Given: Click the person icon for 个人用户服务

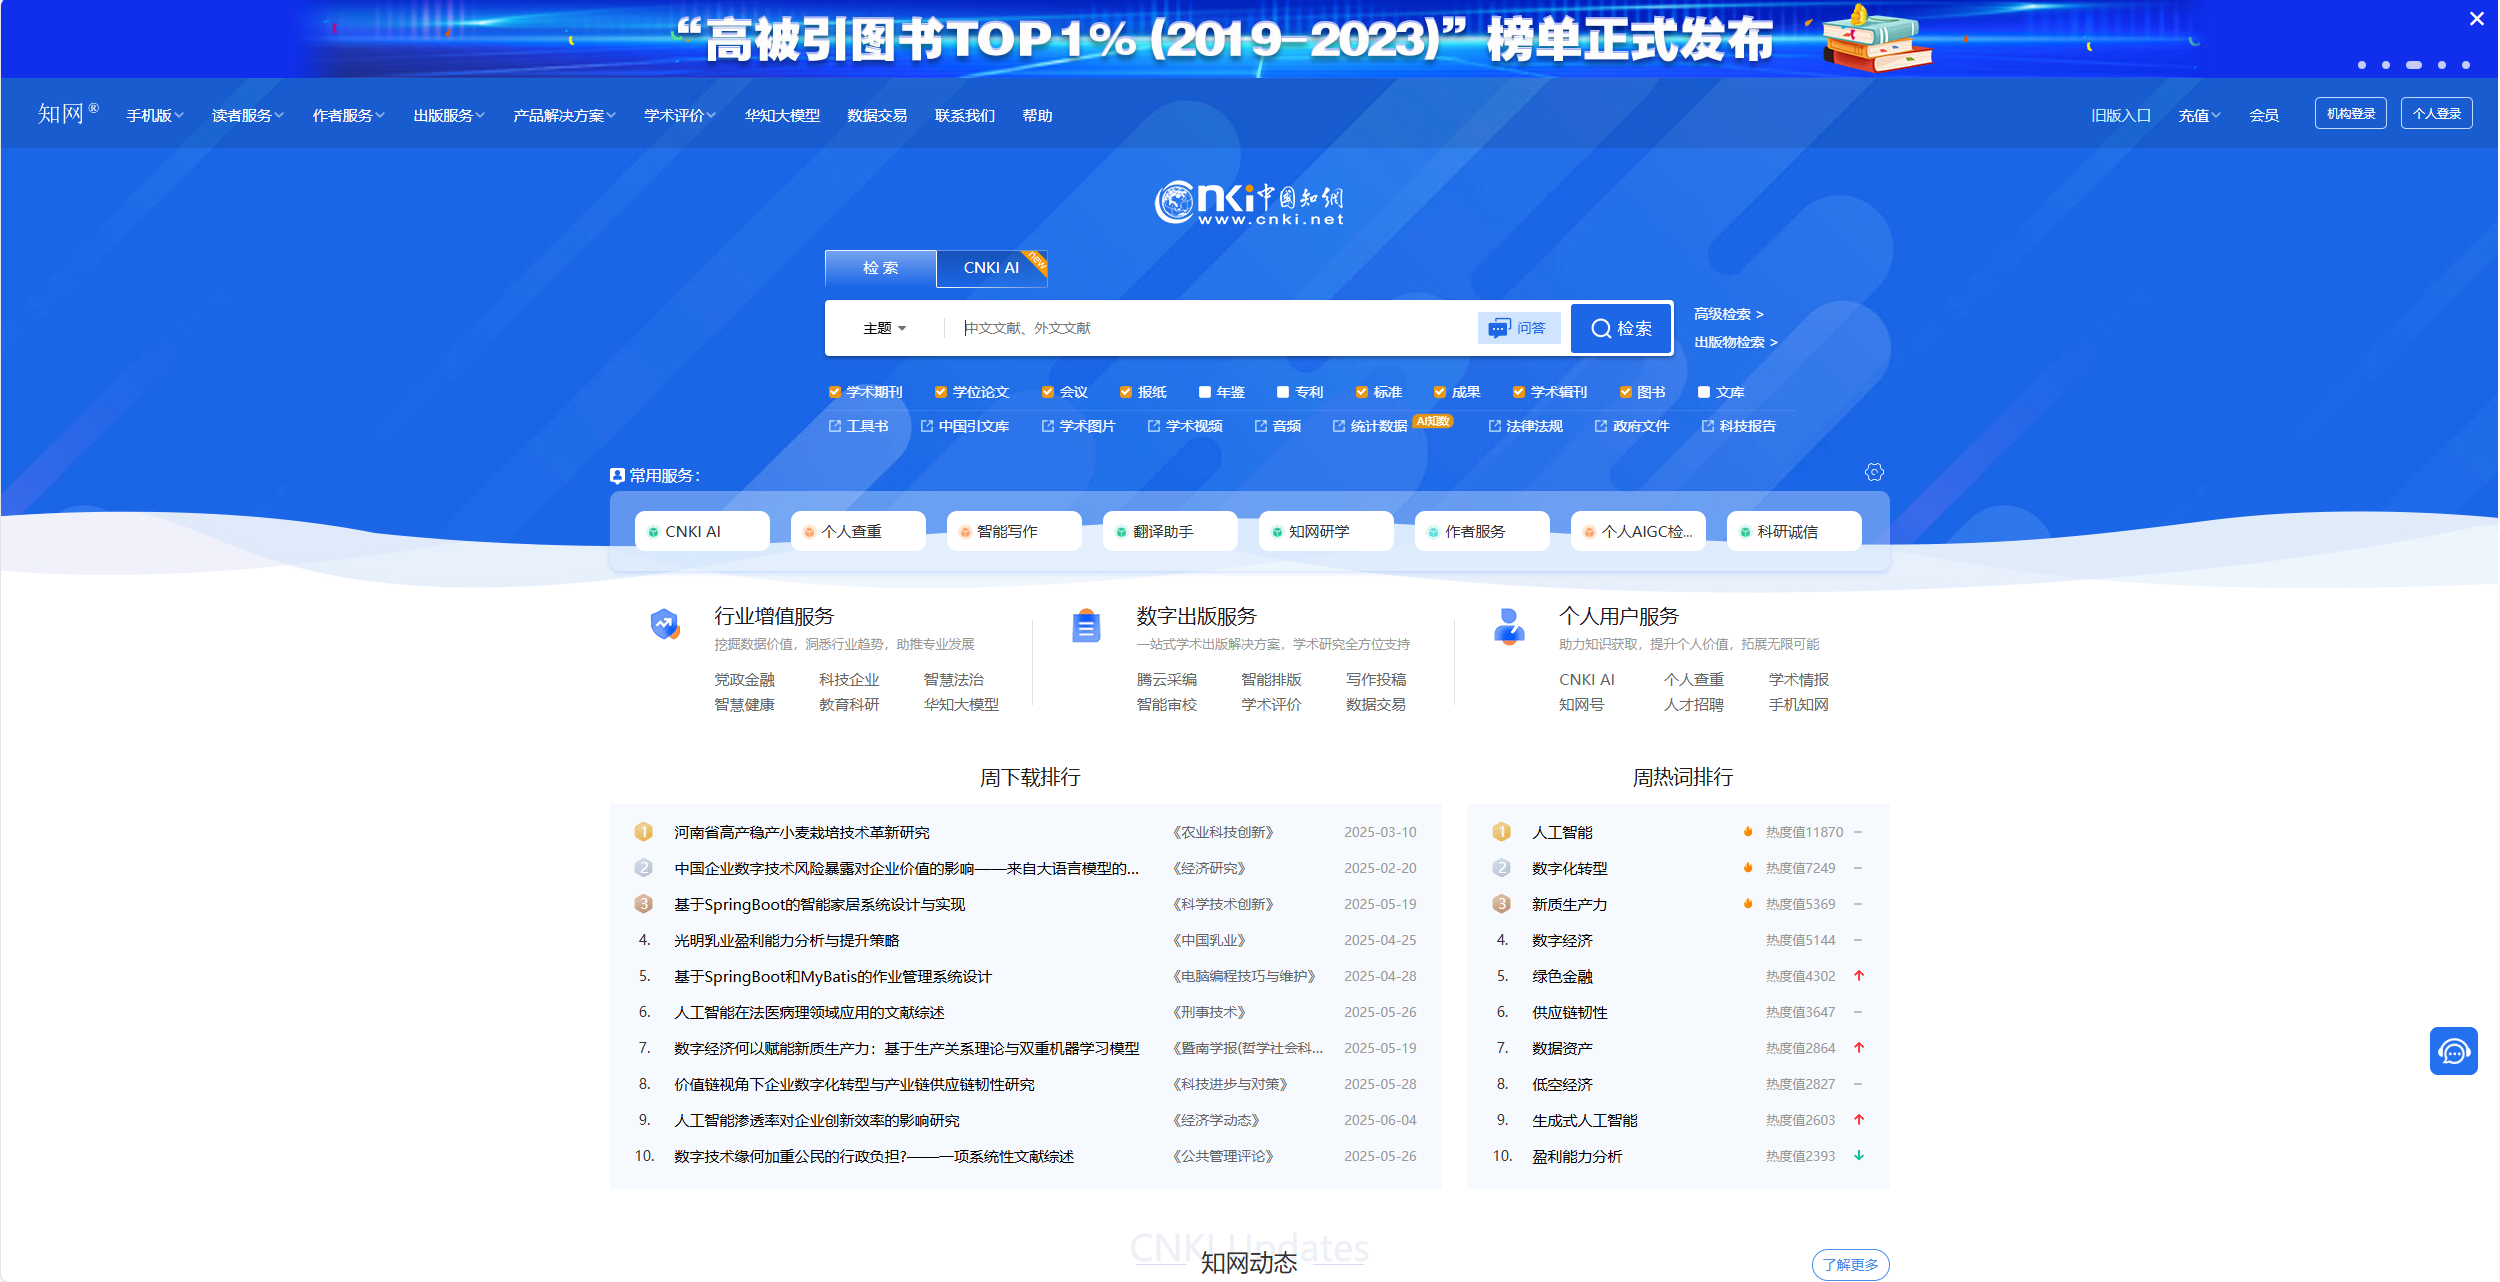Looking at the screenshot, I should pyautogui.click(x=1508, y=627).
